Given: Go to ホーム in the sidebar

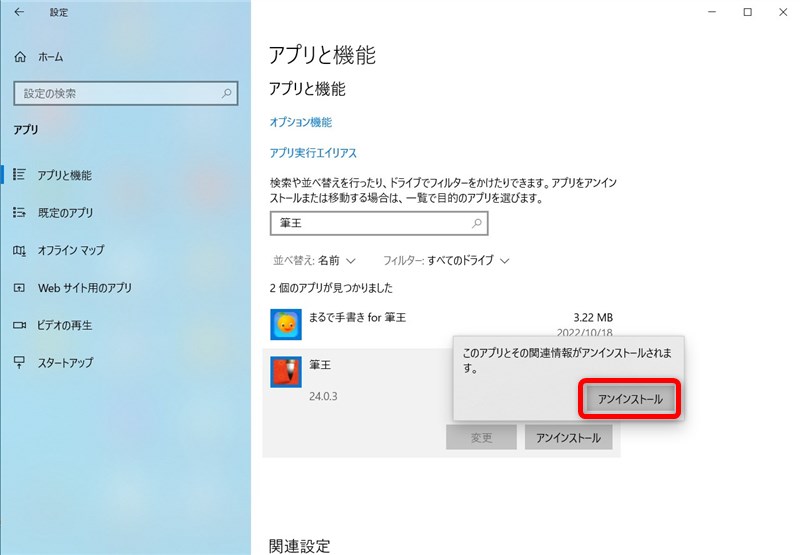Looking at the screenshot, I should click(51, 57).
